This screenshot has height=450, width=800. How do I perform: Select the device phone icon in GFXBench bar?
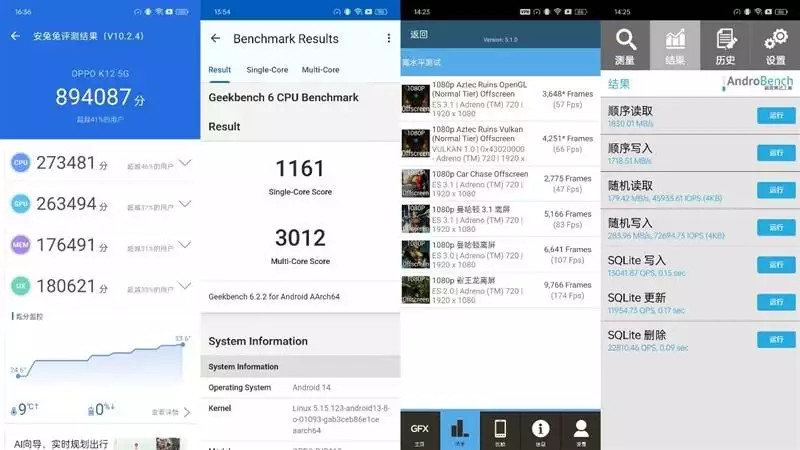click(x=500, y=431)
